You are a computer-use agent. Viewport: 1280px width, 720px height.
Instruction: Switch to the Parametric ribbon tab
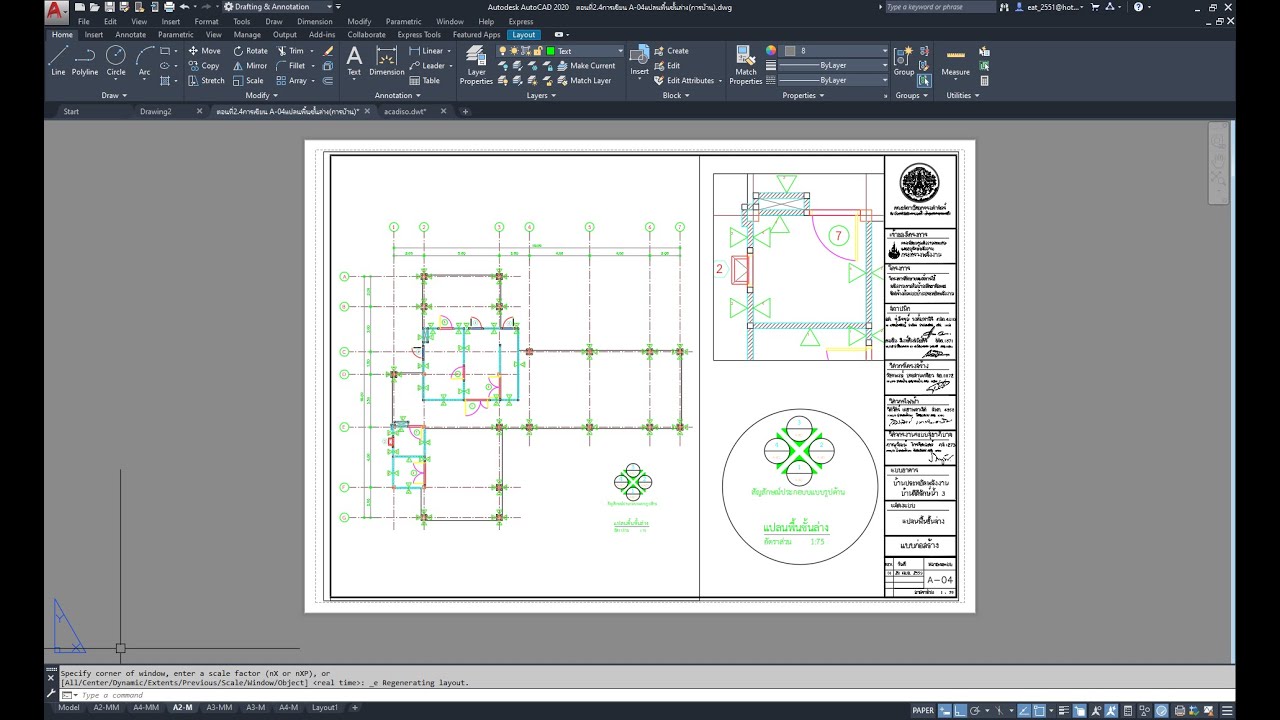[176, 34]
